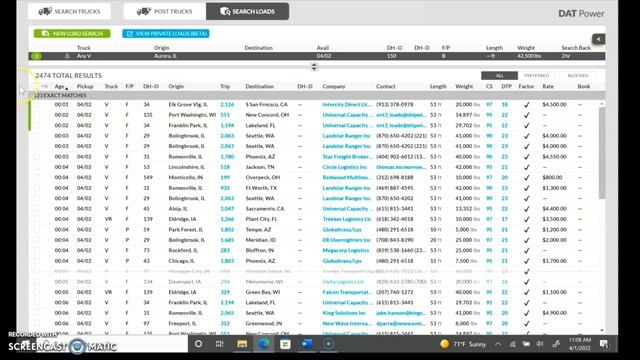
Task: Open ER Overnighters Inc company link
Action: [x=347, y=240]
